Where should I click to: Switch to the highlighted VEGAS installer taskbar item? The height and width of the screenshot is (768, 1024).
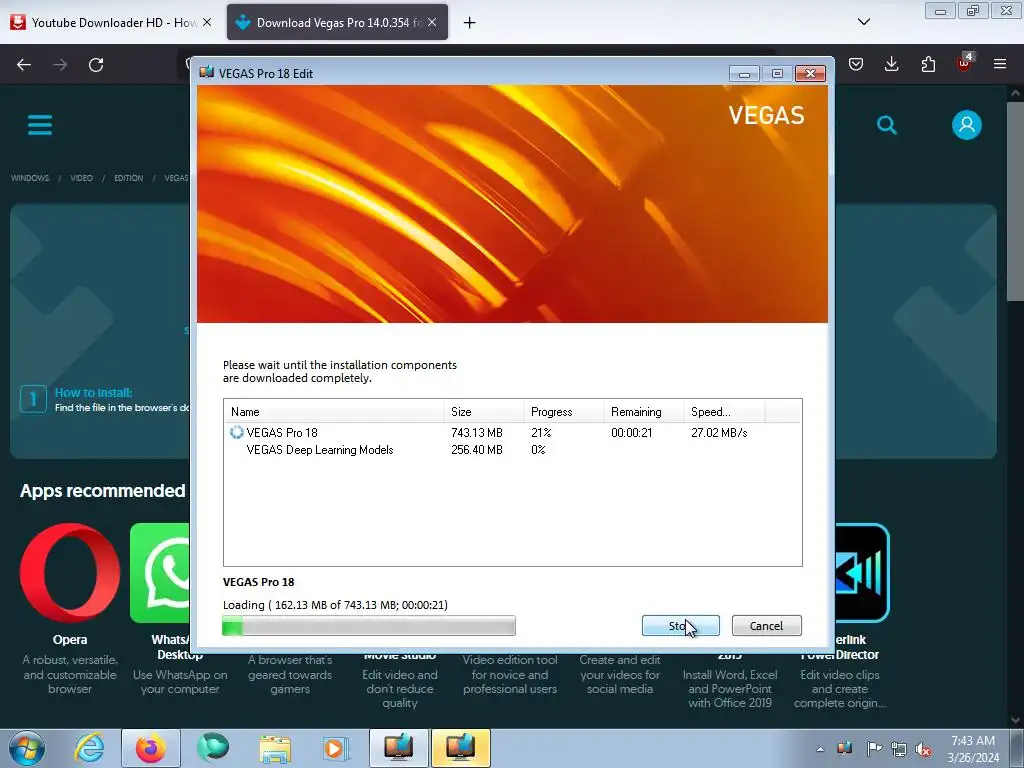[x=460, y=748]
